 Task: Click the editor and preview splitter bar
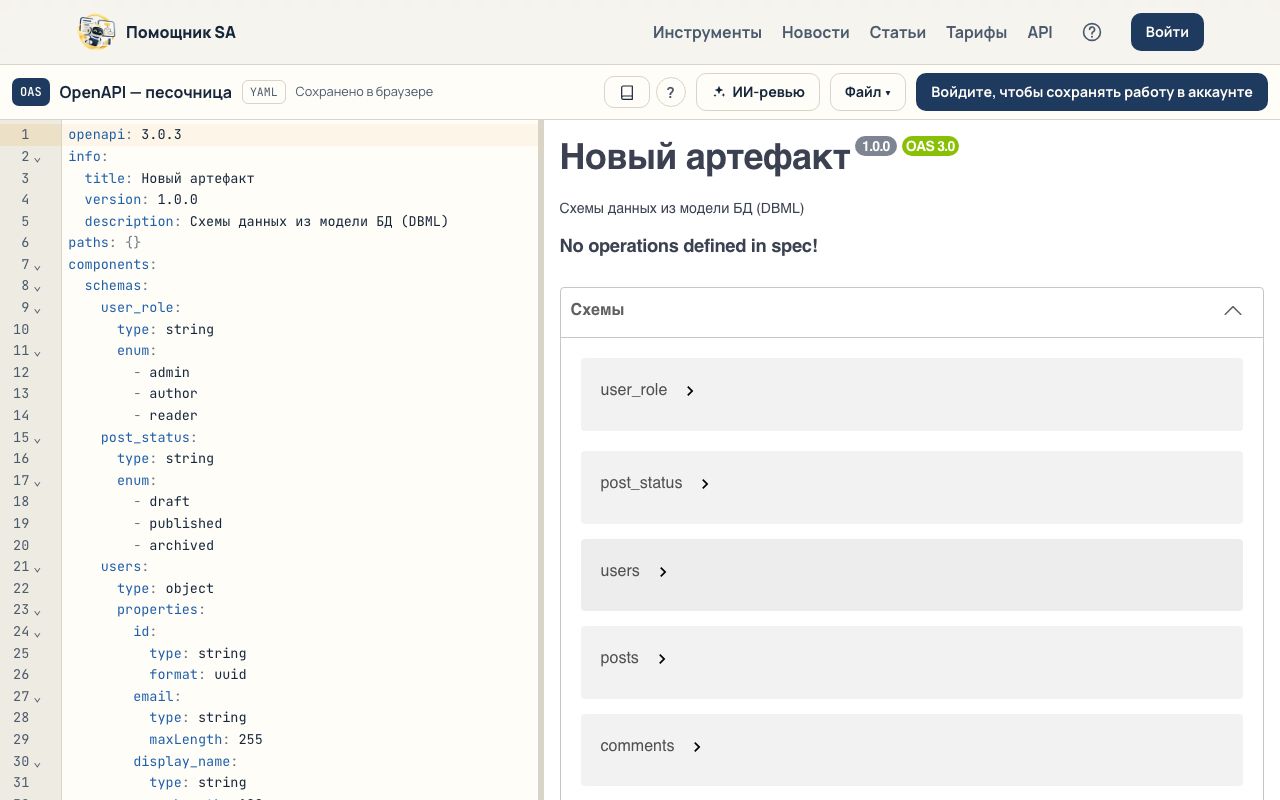(x=541, y=460)
